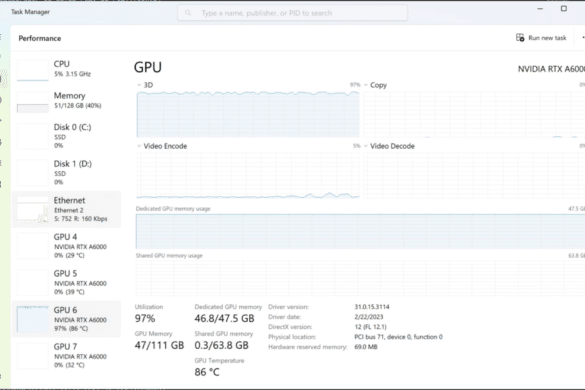The image size is (585, 390).
Task: Click the 3D utilization graph
Action: pyautogui.click(x=248, y=114)
